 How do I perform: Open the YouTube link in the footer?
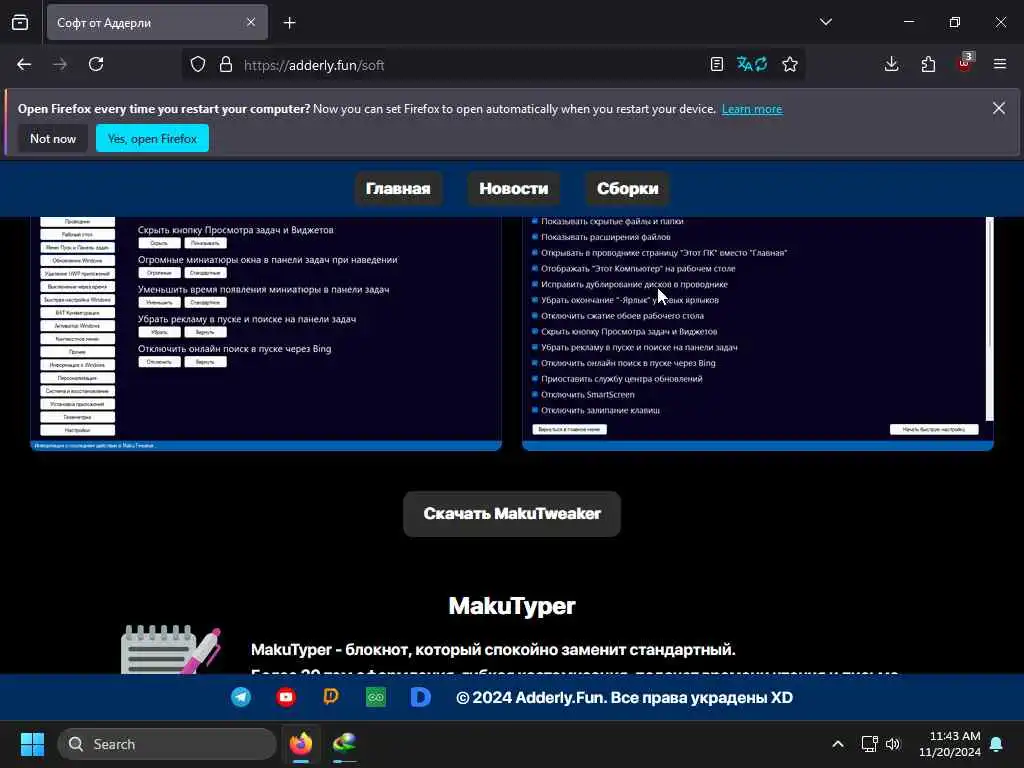pyautogui.click(x=286, y=697)
